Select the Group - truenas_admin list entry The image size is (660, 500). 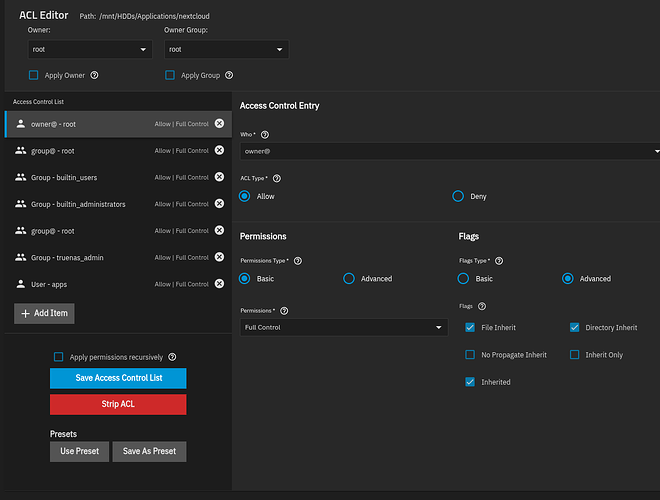coord(118,257)
